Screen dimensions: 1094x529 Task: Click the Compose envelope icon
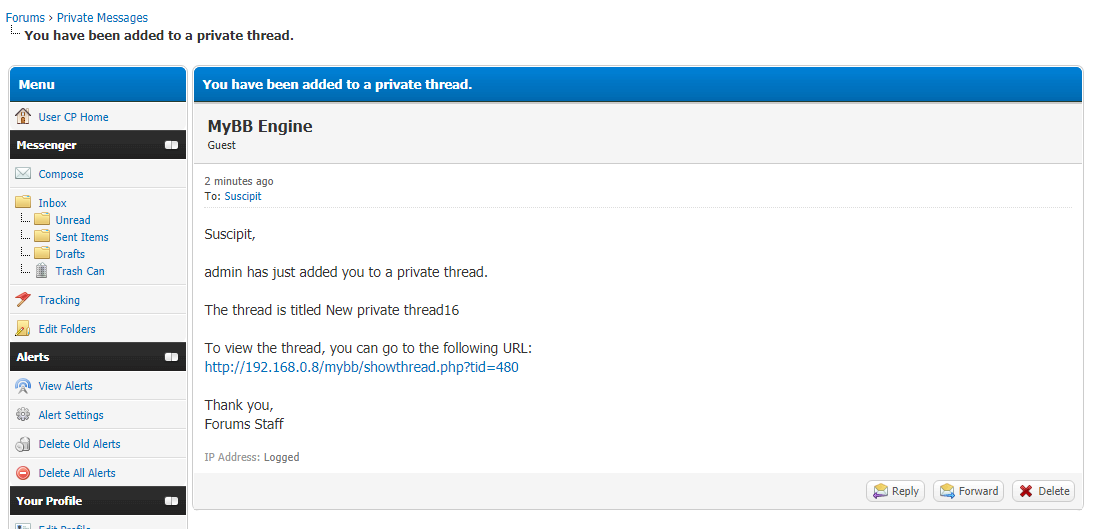click(23, 174)
